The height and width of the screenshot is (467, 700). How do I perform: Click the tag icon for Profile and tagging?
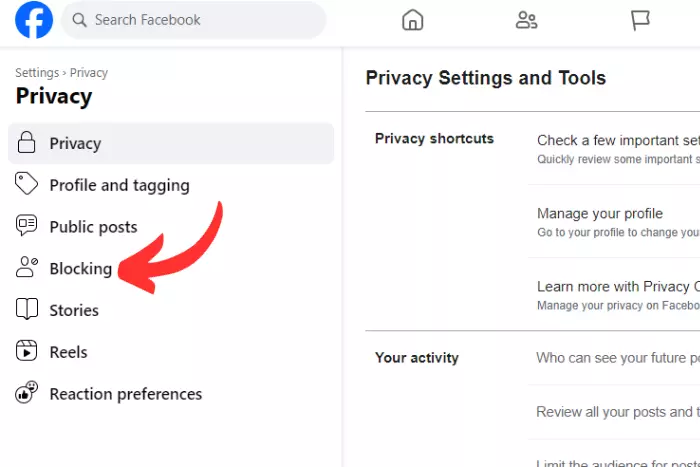26,183
